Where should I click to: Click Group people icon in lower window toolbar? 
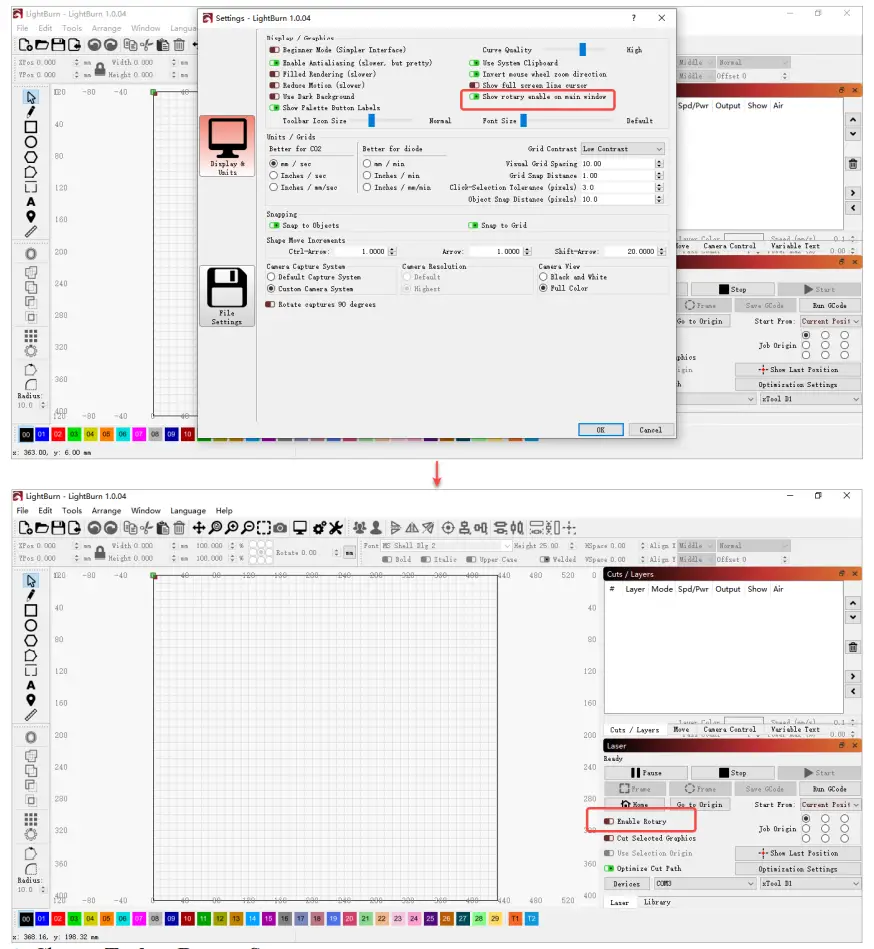(360, 528)
